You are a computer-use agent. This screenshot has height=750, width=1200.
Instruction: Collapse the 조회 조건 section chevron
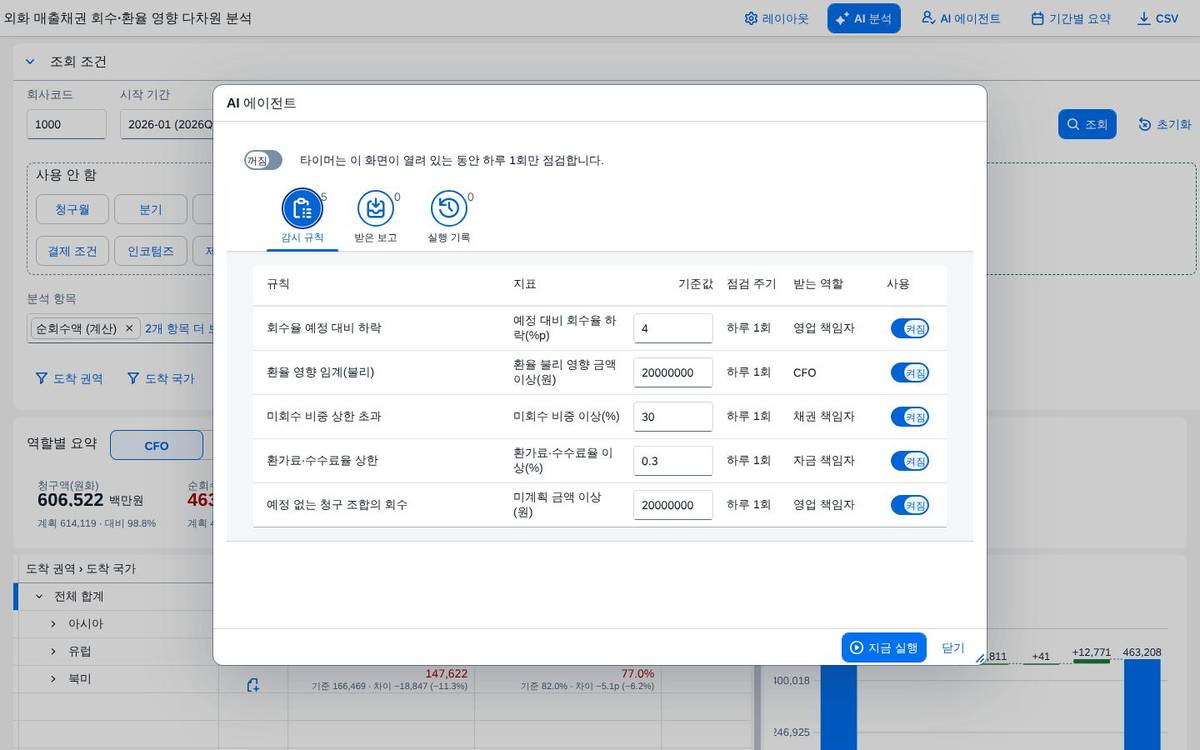click(x=30, y=62)
